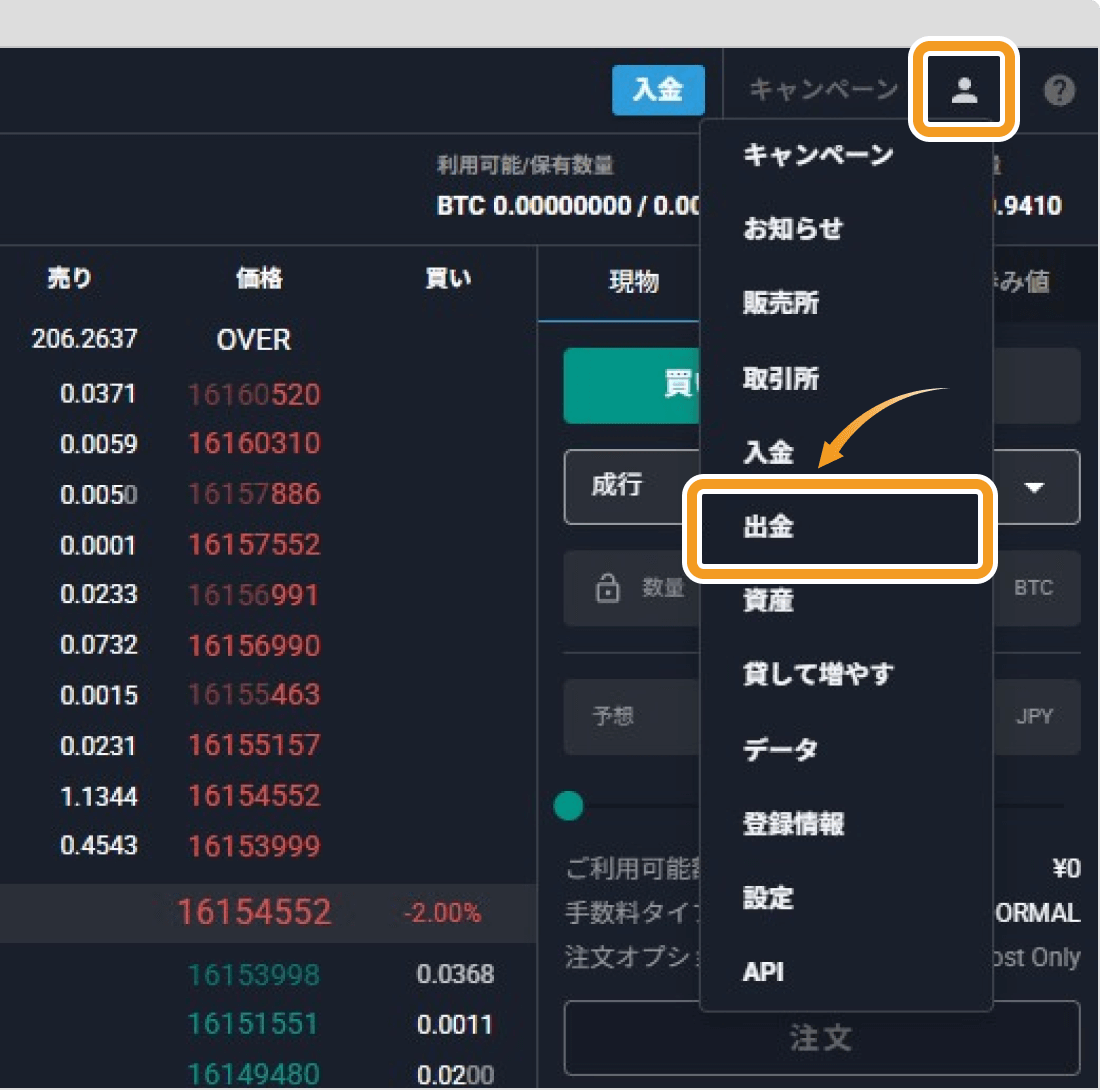Choose 取引所 from the menu
Viewport: 1100px width, 1090px height.
click(781, 379)
